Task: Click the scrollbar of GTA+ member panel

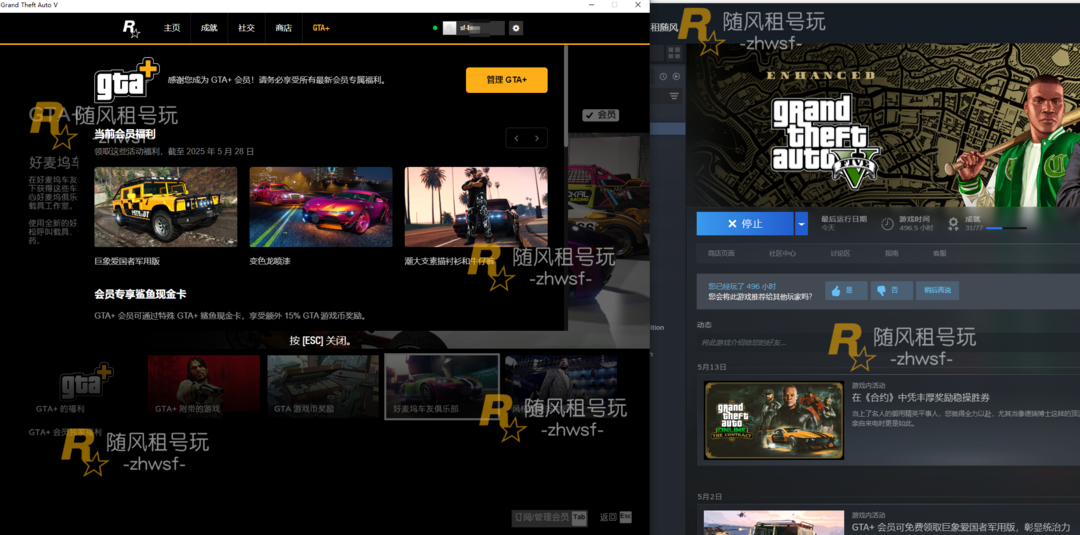Action: pos(566,96)
